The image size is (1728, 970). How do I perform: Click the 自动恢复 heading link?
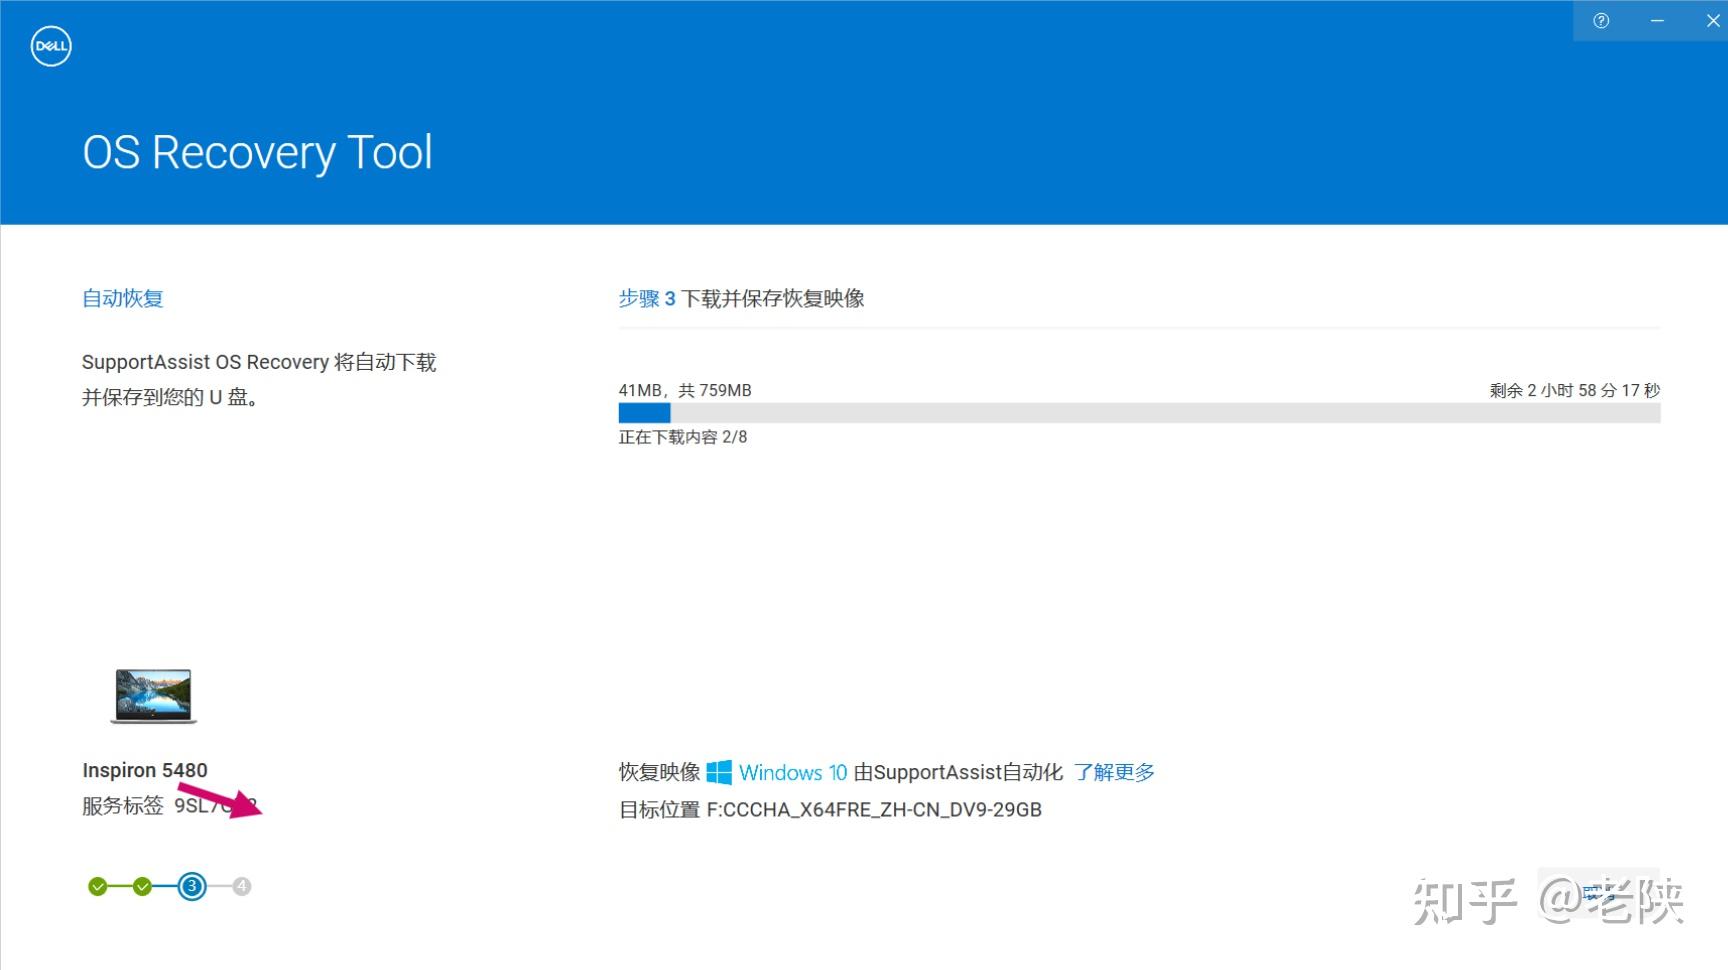click(123, 298)
